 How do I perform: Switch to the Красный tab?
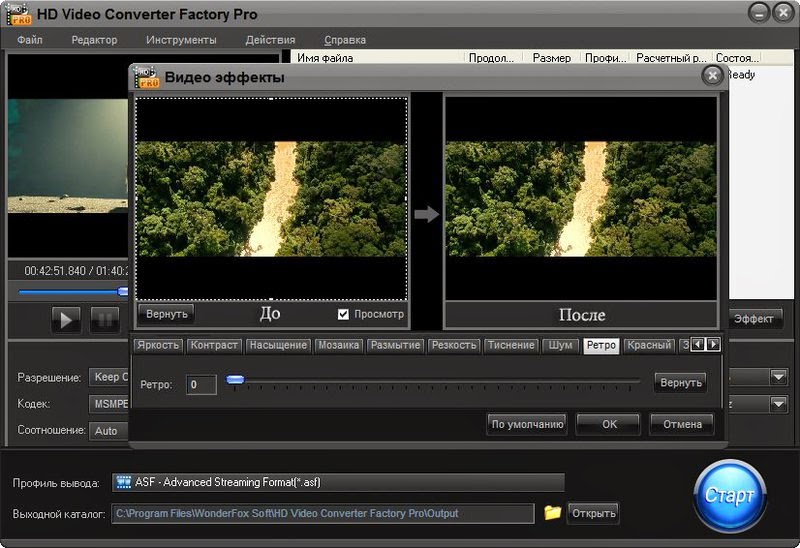(649, 345)
